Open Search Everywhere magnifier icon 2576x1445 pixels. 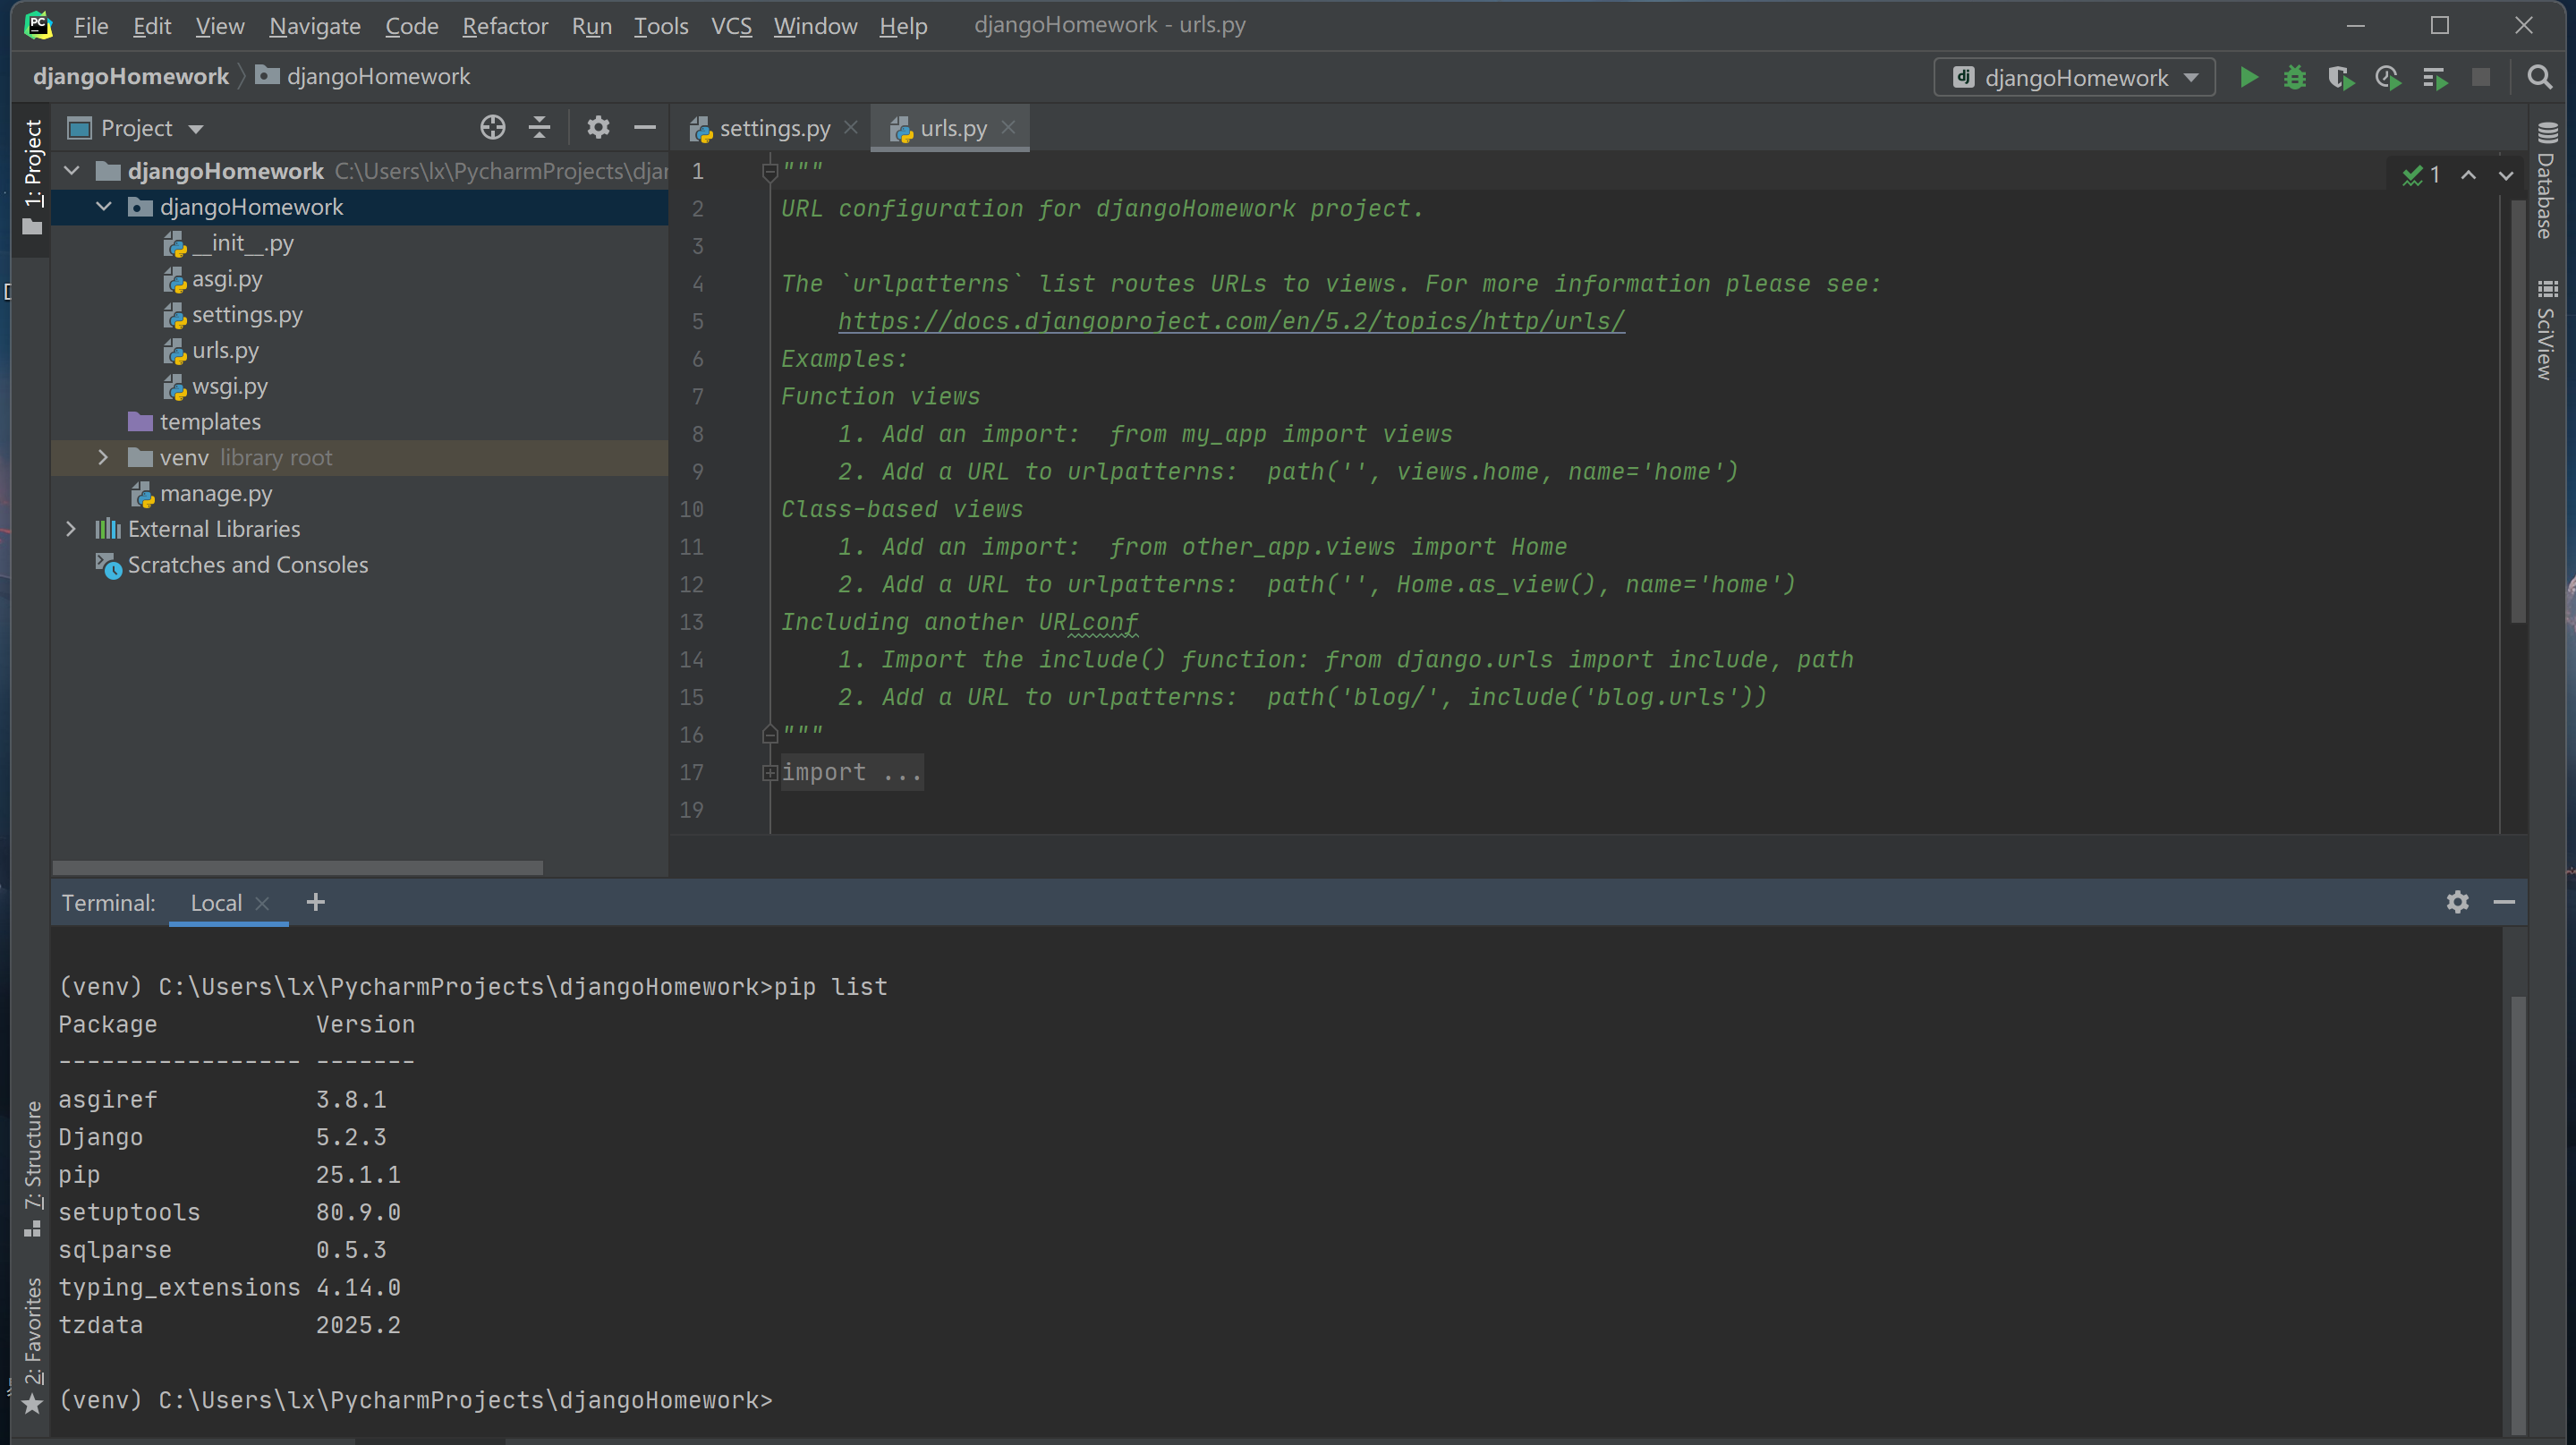tap(2539, 78)
